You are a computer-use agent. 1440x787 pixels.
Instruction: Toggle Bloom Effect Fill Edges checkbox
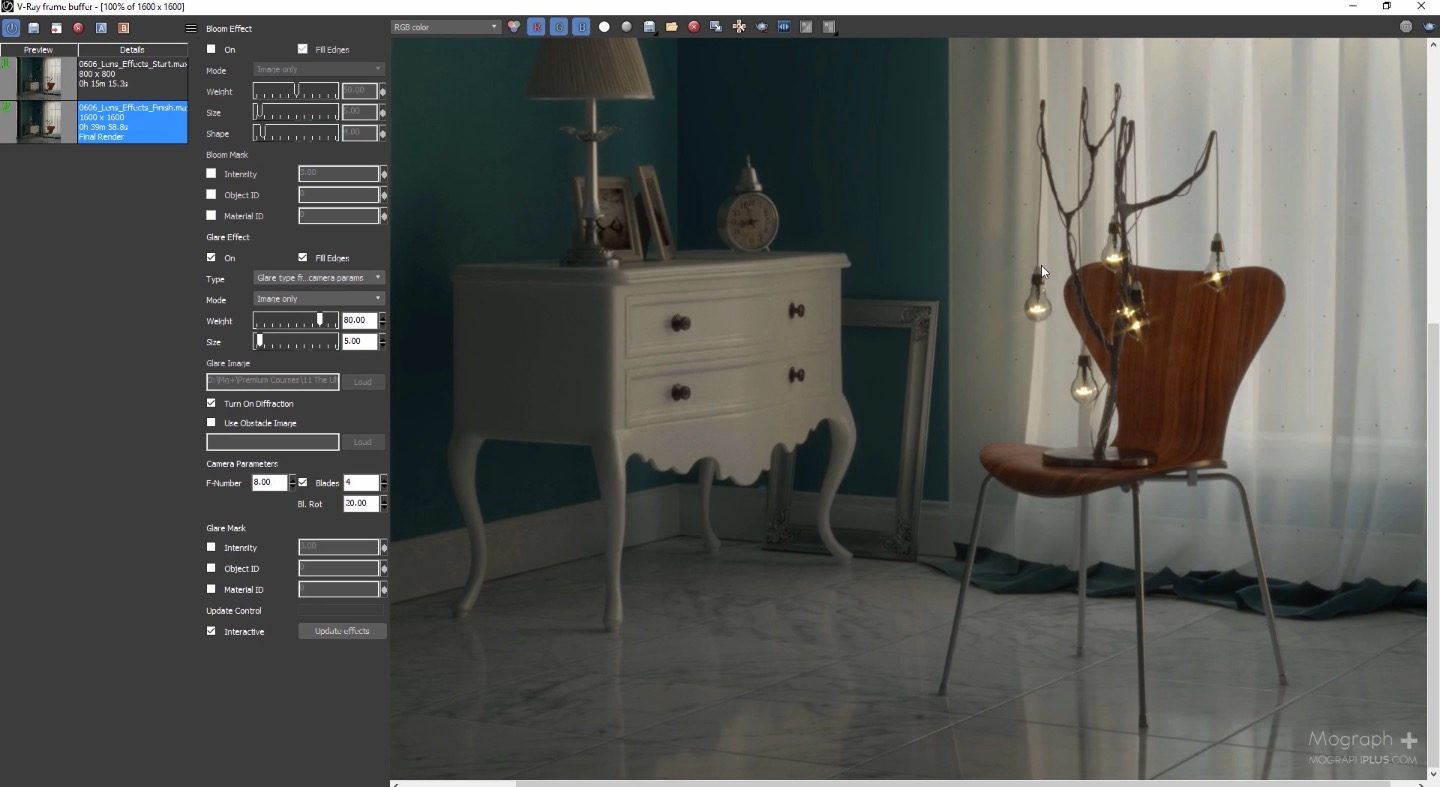[303, 49]
